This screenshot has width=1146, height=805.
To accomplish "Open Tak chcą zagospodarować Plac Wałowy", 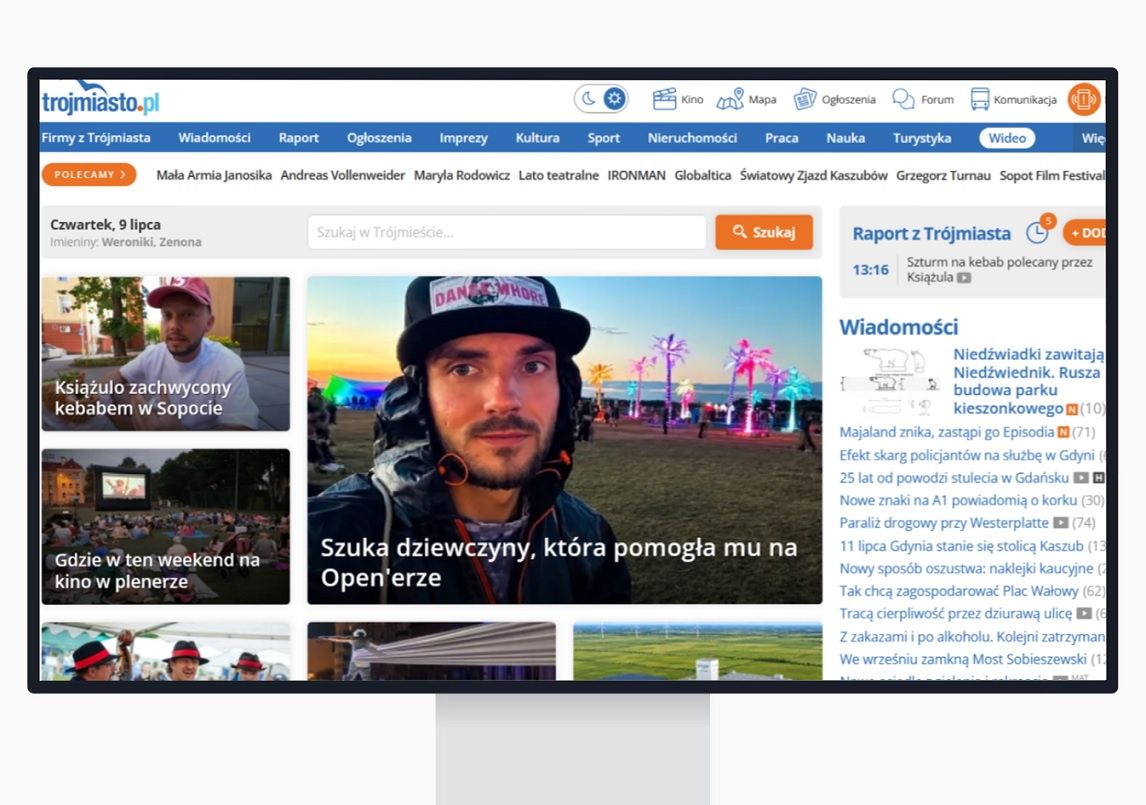I will coord(959,592).
